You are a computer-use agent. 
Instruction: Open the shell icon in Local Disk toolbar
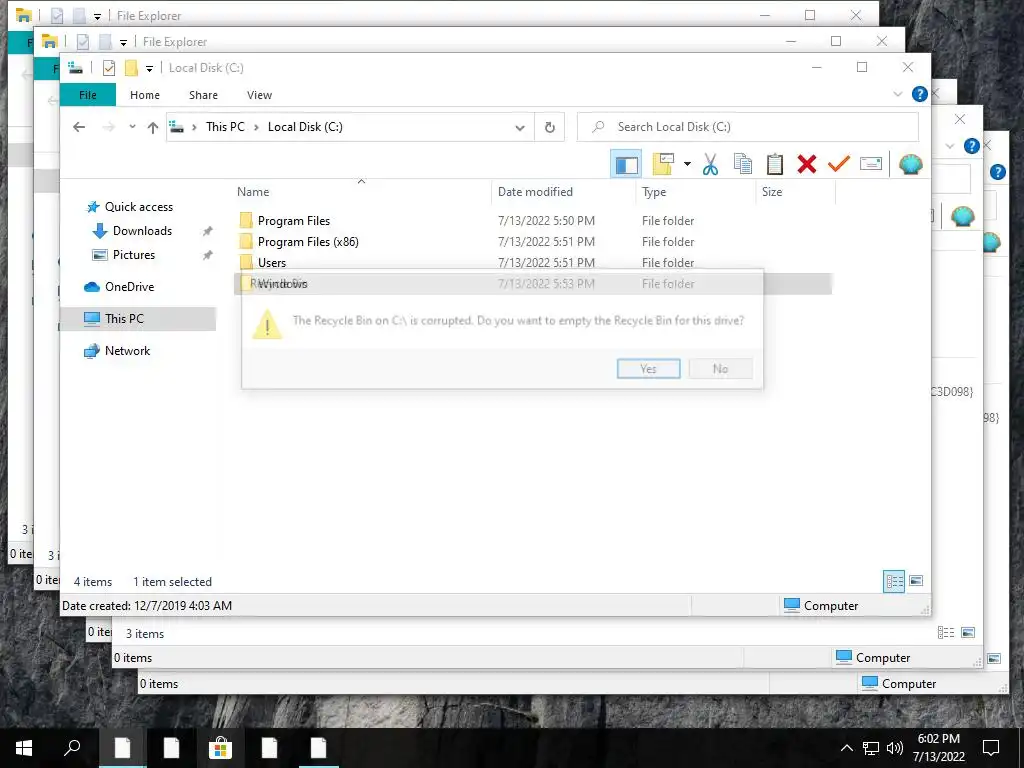tap(910, 164)
